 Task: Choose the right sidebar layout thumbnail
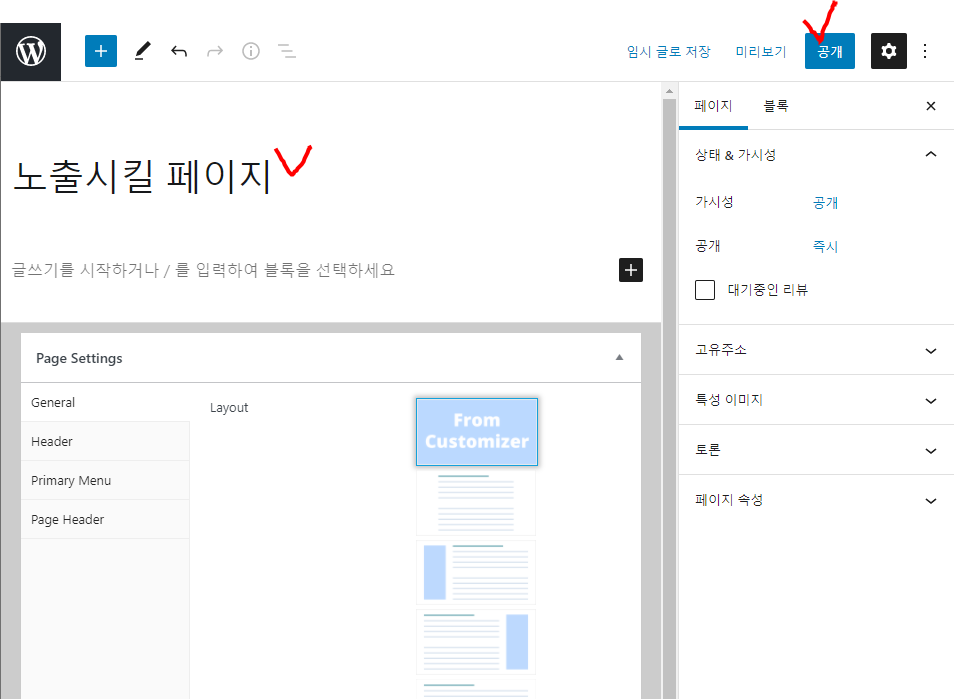point(476,641)
